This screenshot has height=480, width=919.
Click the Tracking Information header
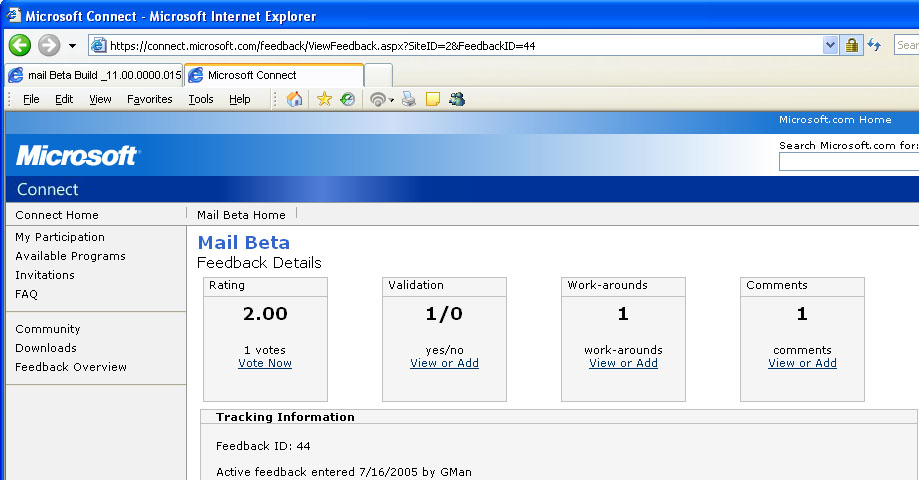(x=285, y=417)
